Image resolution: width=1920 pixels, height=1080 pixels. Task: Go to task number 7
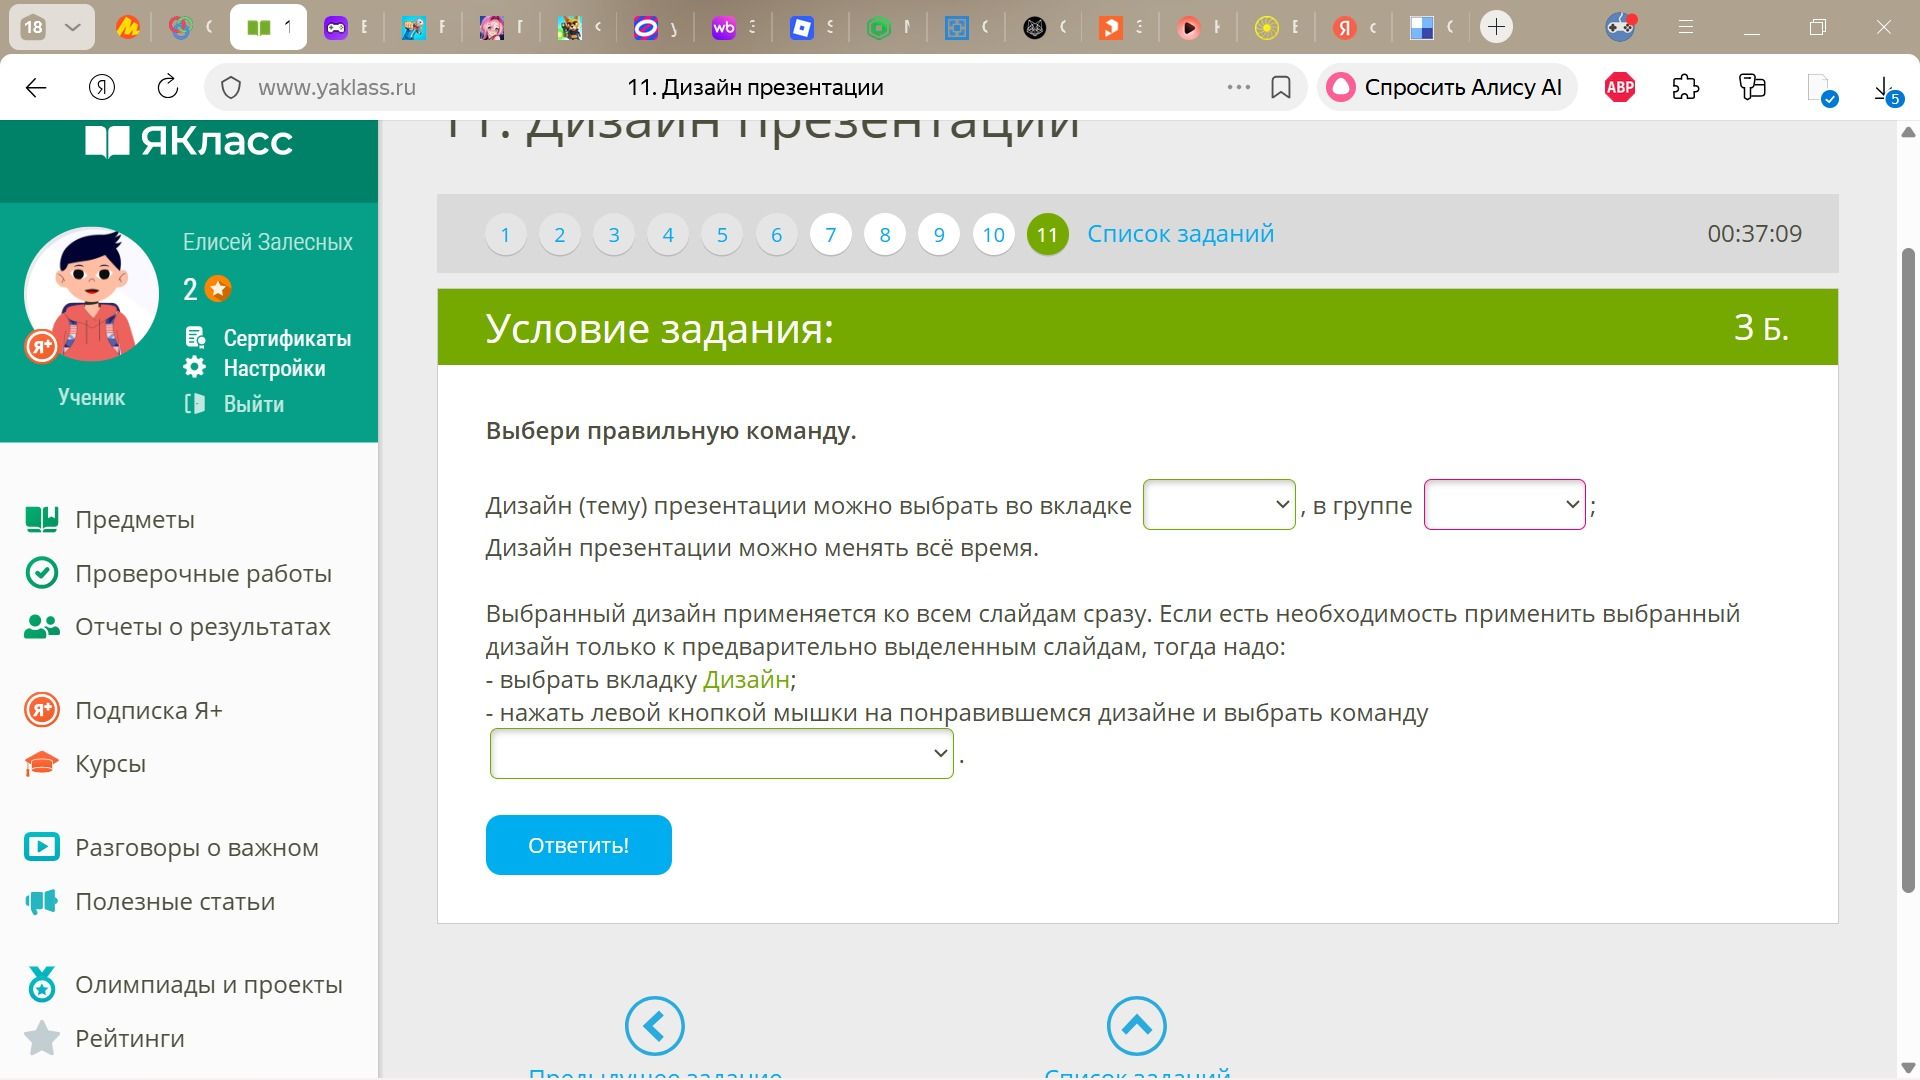[x=830, y=235]
